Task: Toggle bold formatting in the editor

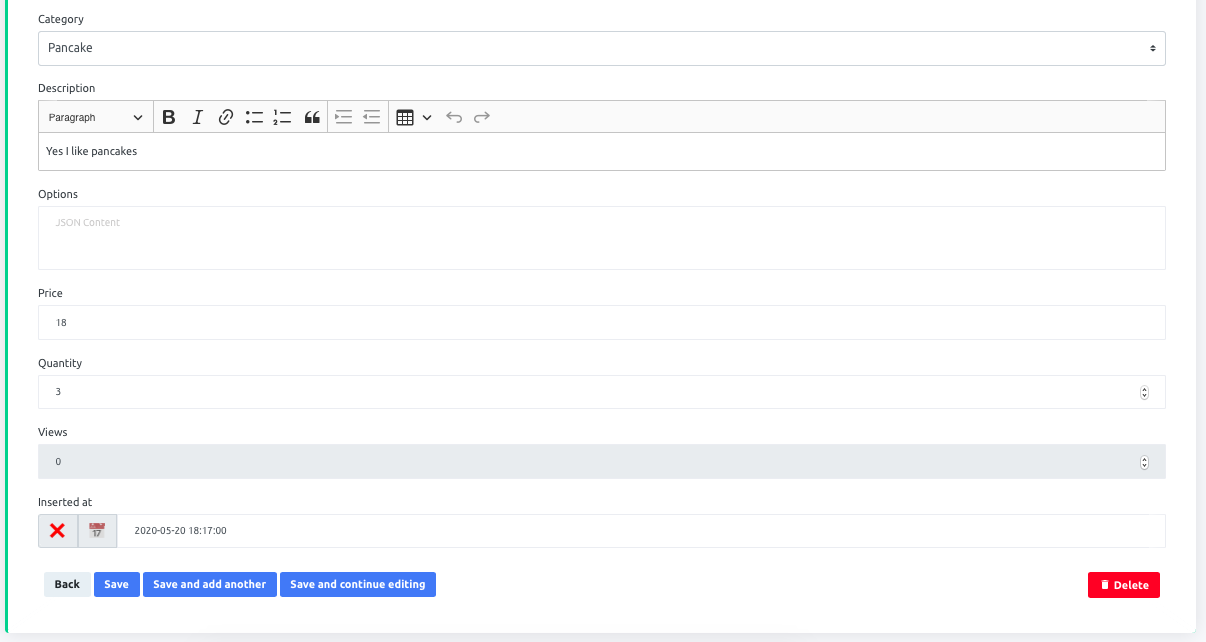Action: tap(168, 116)
